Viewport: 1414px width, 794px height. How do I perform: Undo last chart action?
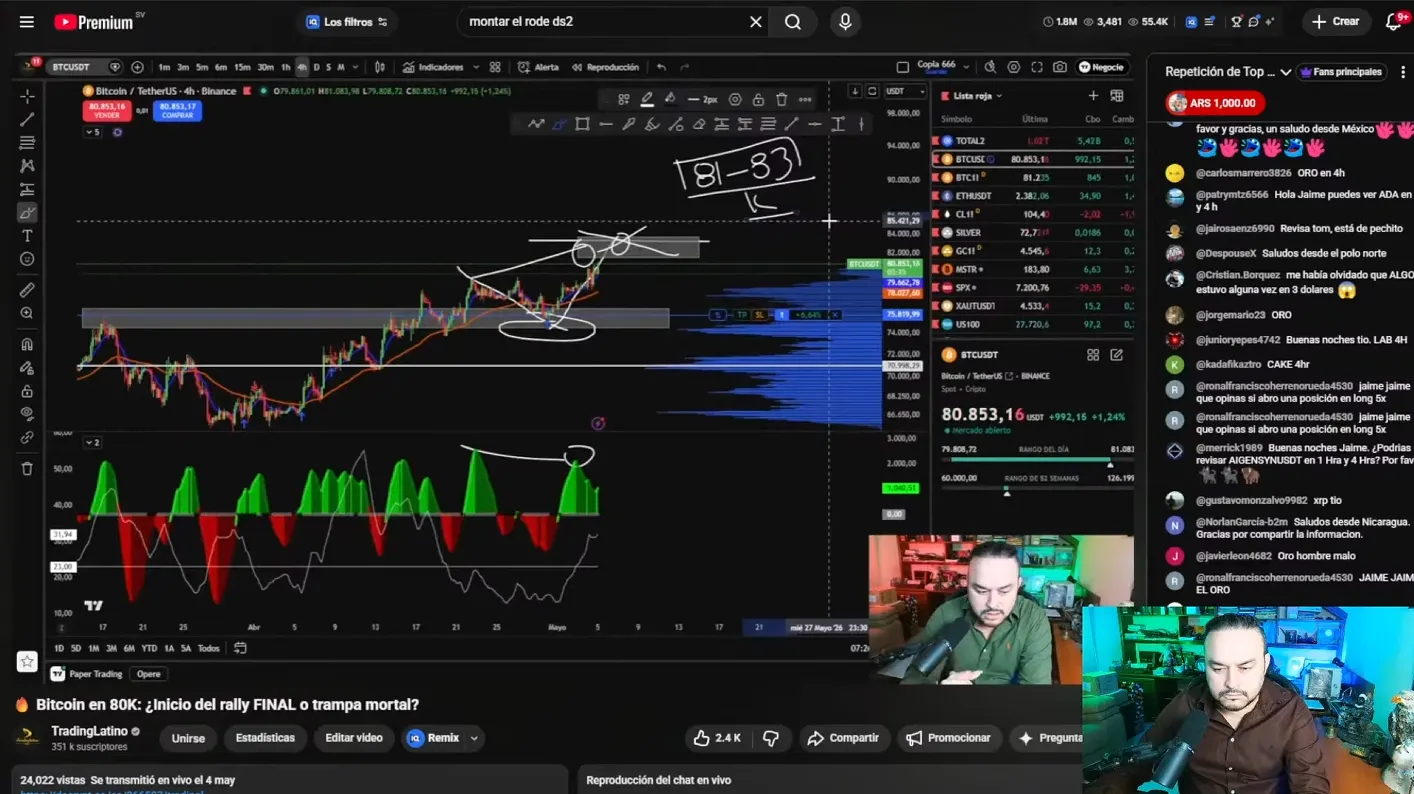click(x=661, y=67)
